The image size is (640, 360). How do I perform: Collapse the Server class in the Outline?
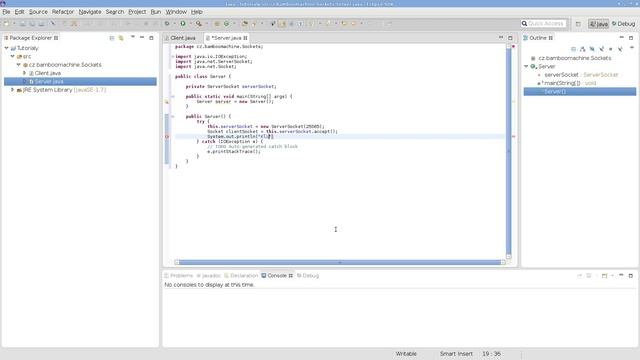[x=527, y=66]
